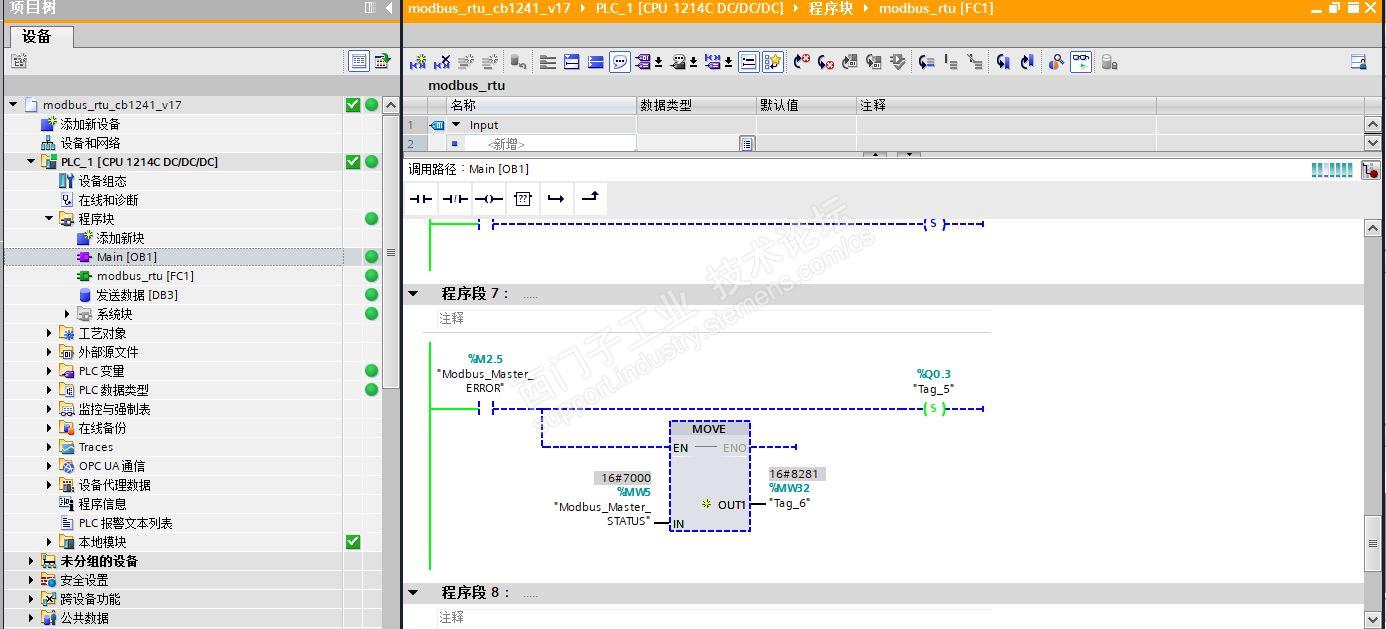Insert output coil instruction

point(488,199)
